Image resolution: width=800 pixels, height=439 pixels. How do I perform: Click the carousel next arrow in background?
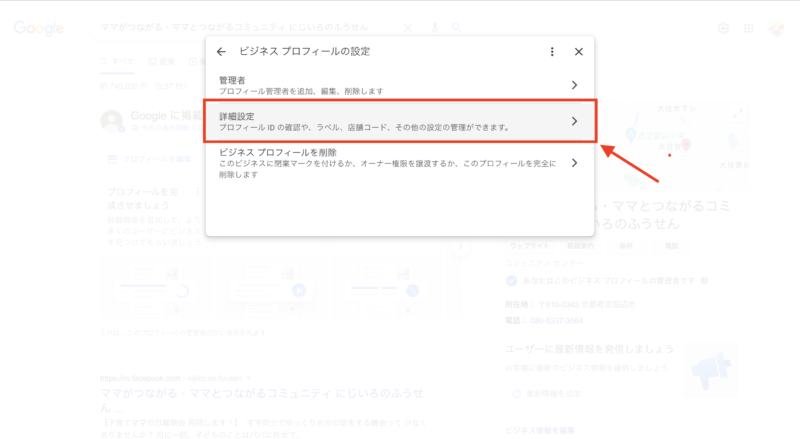pos(460,246)
